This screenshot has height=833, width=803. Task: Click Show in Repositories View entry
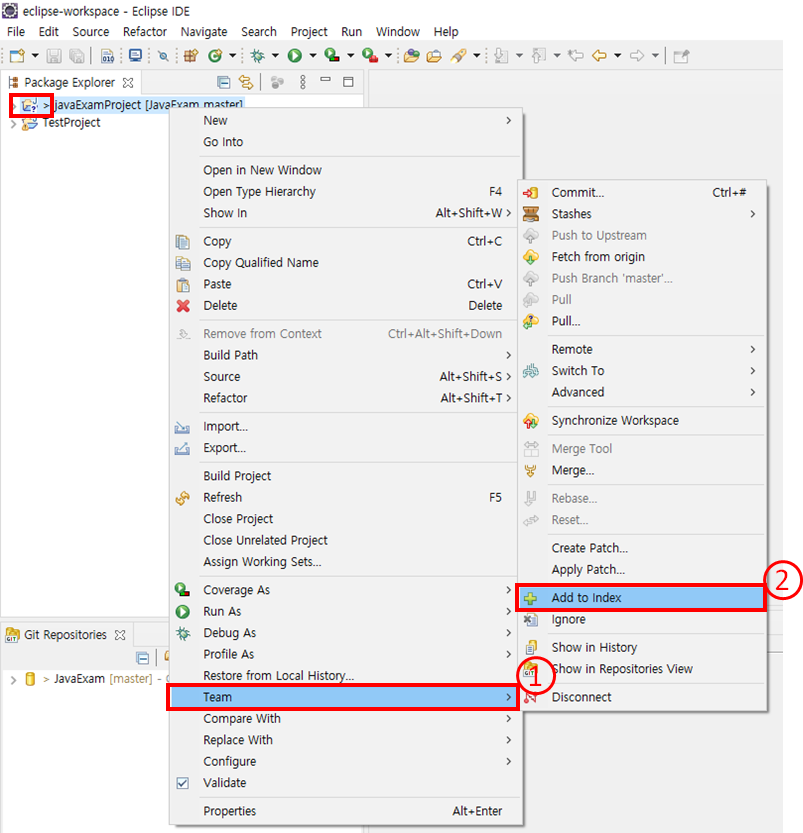642,669
